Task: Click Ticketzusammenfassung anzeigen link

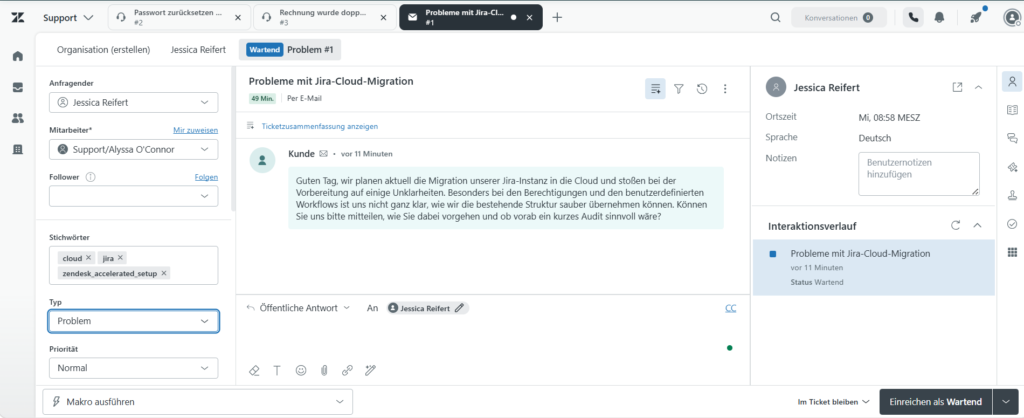Action: (x=320, y=126)
